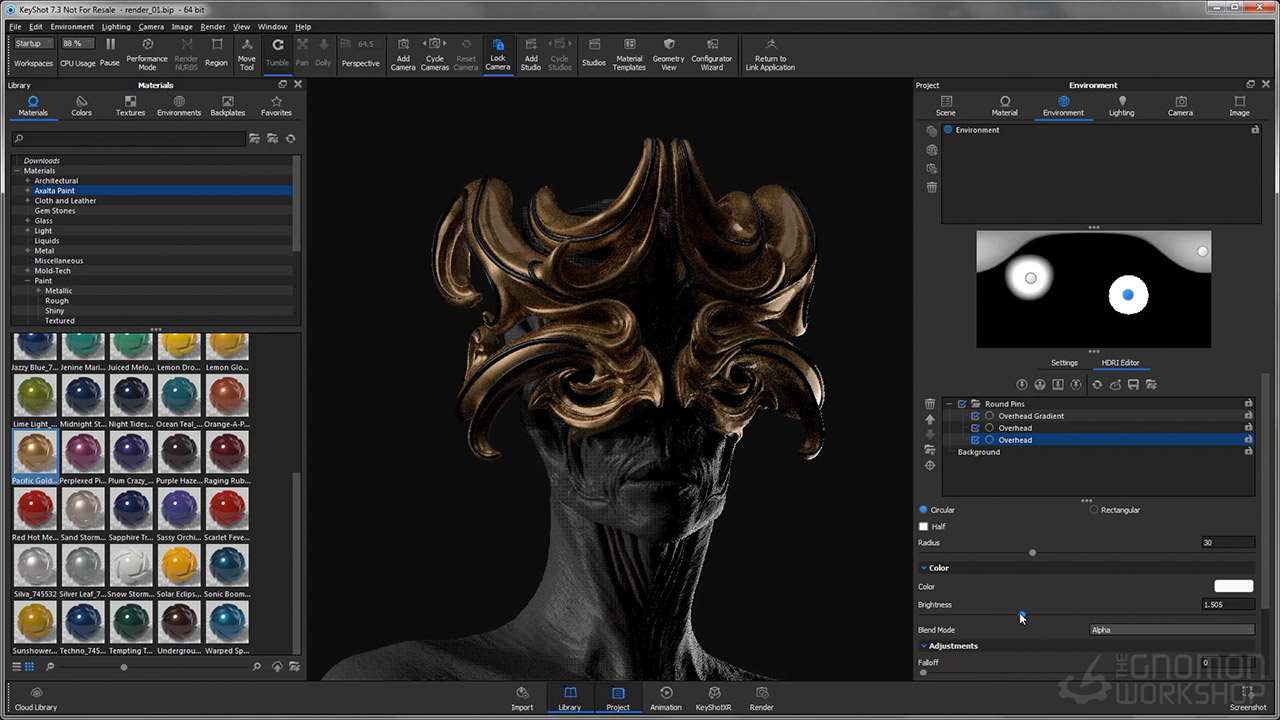Open the Render menu

[x=212, y=27]
